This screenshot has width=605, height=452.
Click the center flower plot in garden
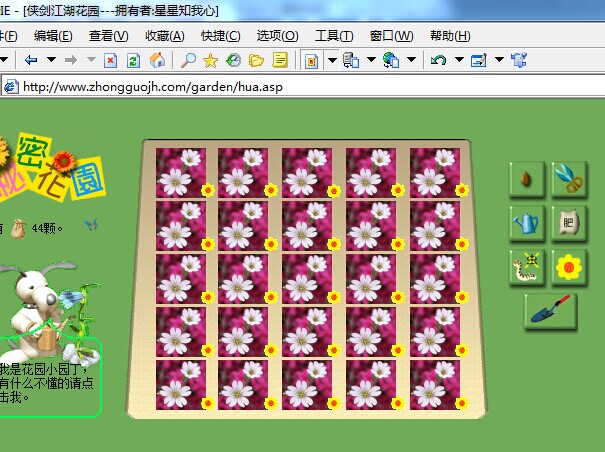(x=308, y=279)
